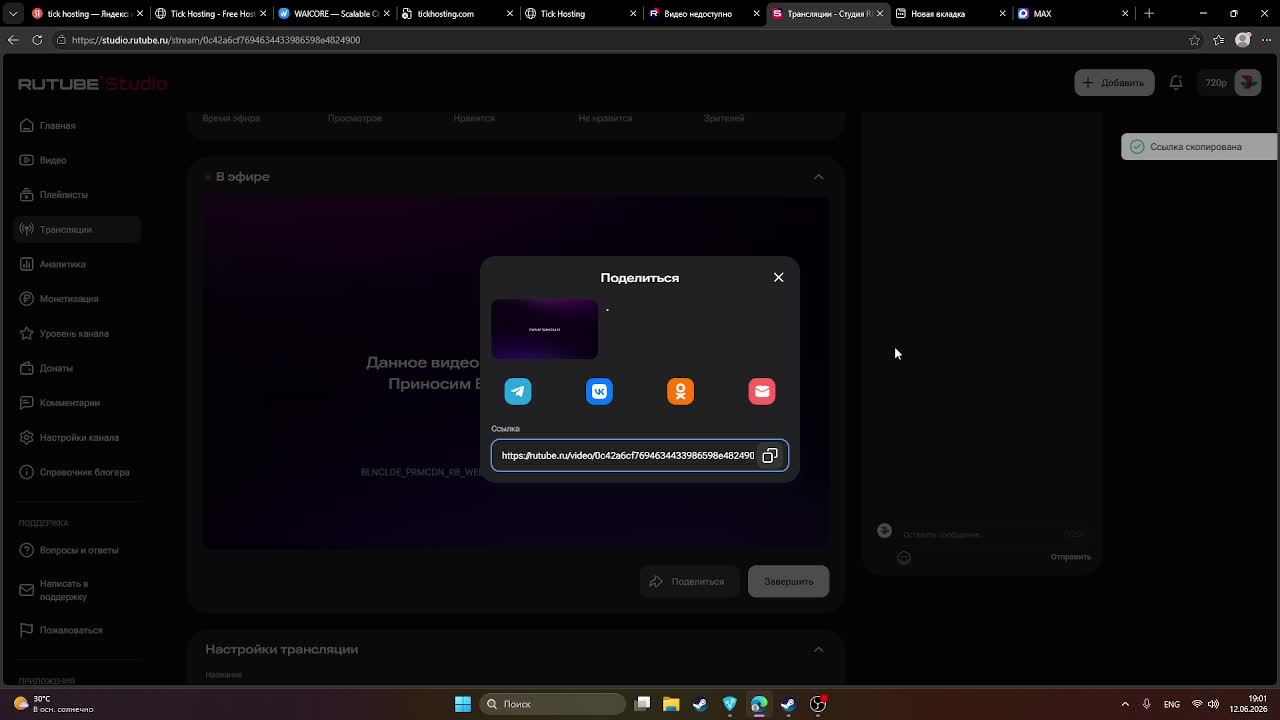Image resolution: width=1280 pixels, height=720 pixels.
Task: Collapse the Настройки трансляции section chevron
Action: [x=819, y=649]
